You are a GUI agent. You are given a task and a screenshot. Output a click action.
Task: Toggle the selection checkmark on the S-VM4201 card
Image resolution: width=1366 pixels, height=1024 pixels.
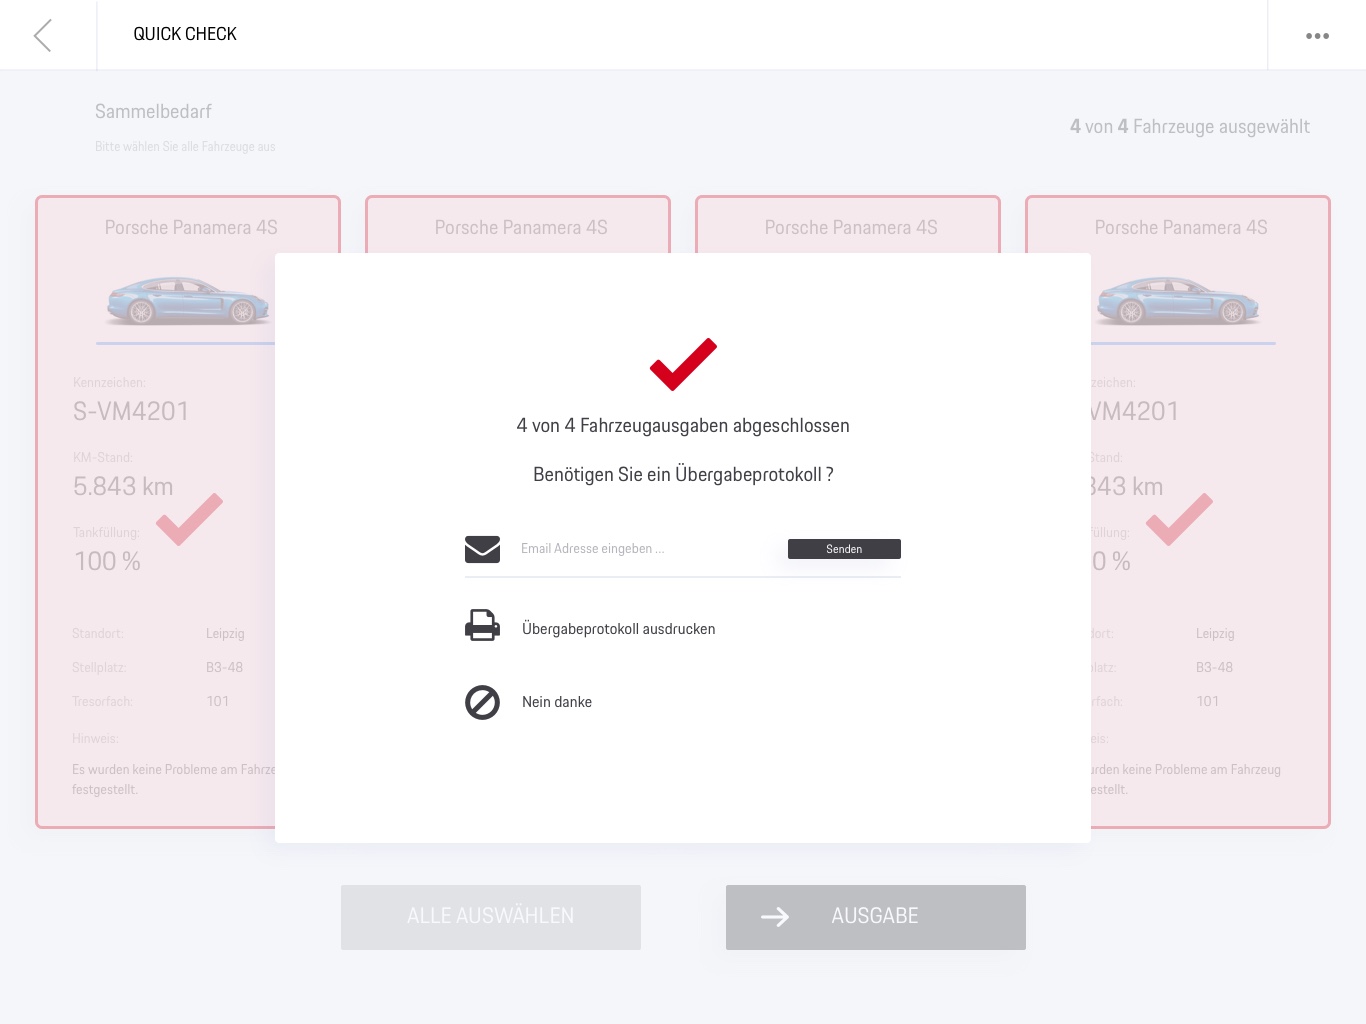pos(189,519)
